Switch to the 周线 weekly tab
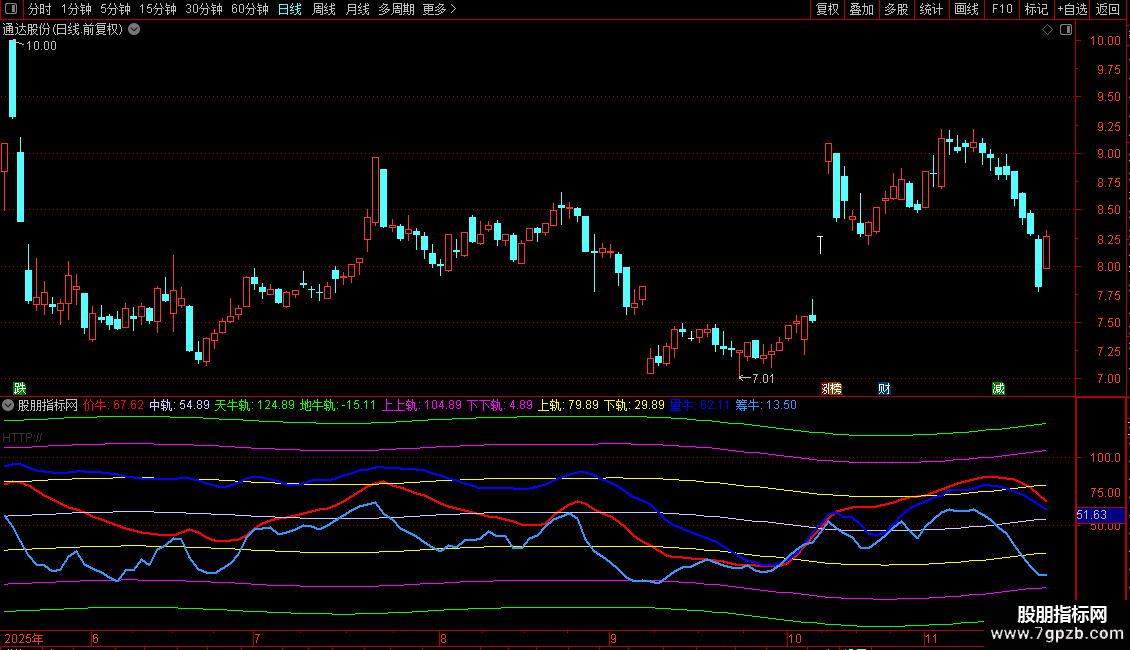 point(324,10)
